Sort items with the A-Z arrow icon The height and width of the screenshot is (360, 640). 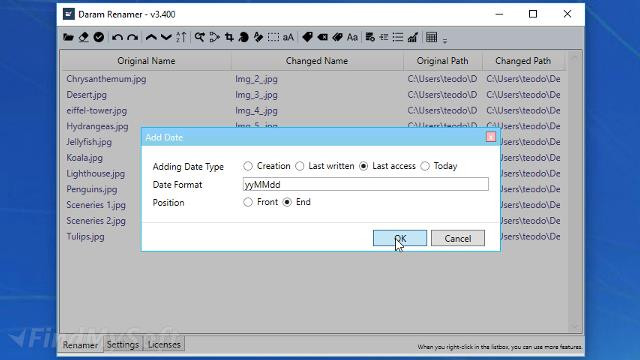(181, 38)
